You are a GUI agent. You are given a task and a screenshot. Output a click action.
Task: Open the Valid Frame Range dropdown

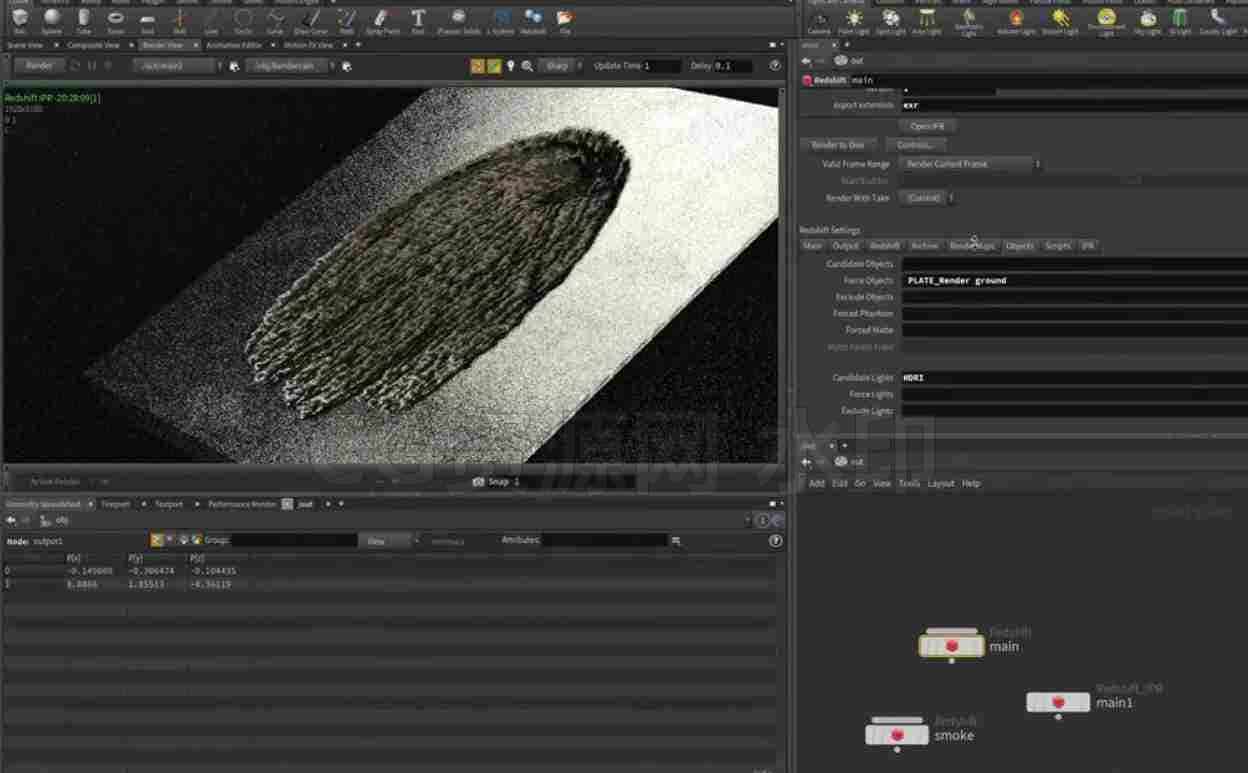point(970,164)
